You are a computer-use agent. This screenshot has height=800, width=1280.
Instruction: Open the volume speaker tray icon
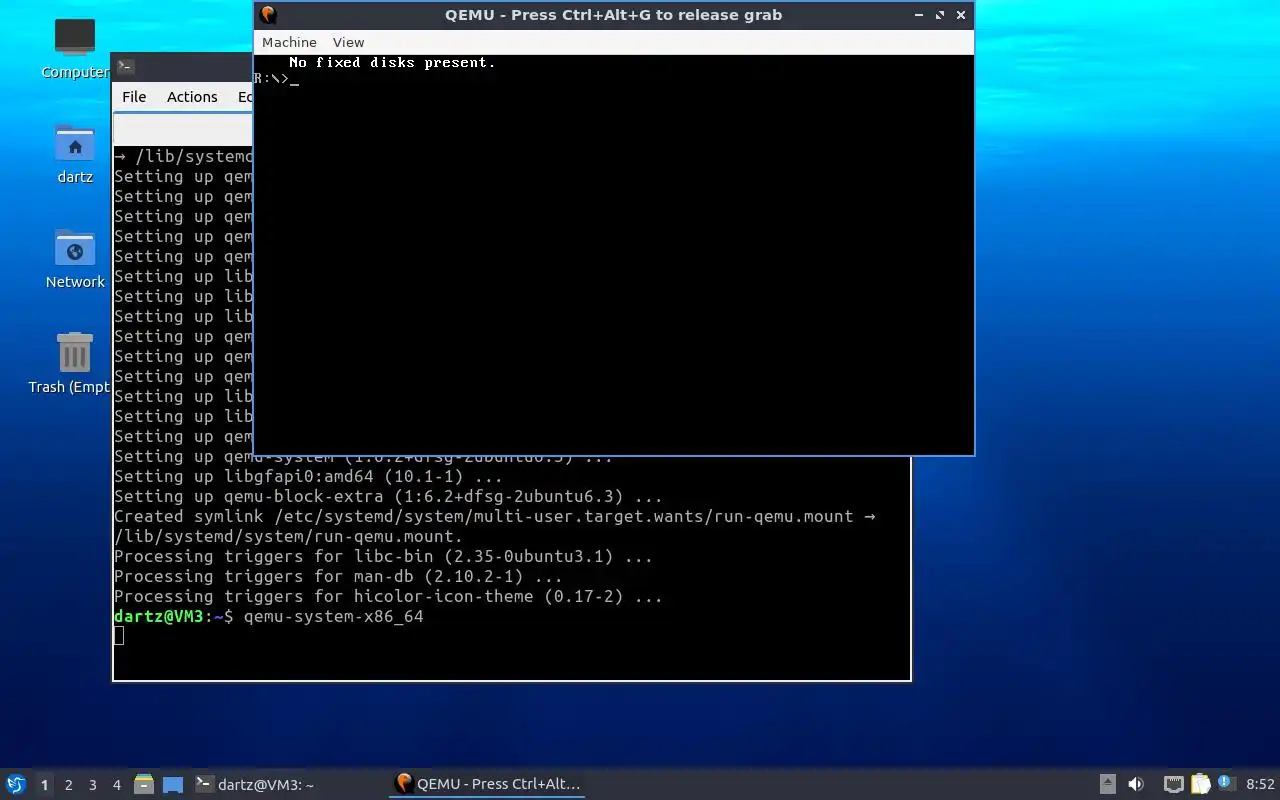(1136, 784)
